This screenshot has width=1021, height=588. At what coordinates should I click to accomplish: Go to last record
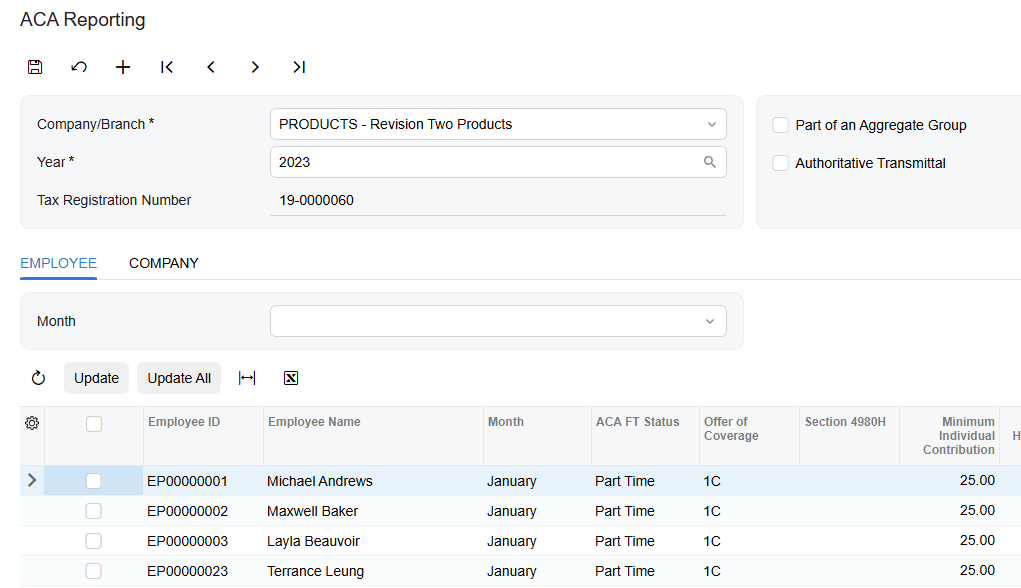tap(299, 67)
